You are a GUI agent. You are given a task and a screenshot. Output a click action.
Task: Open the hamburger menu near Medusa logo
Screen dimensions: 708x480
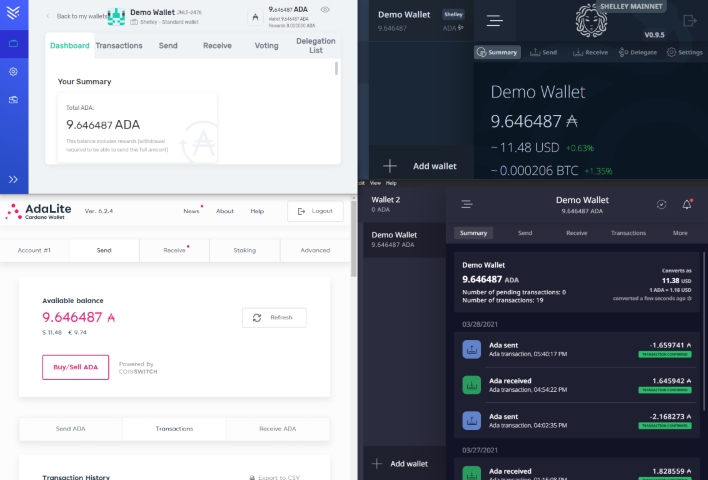point(494,20)
